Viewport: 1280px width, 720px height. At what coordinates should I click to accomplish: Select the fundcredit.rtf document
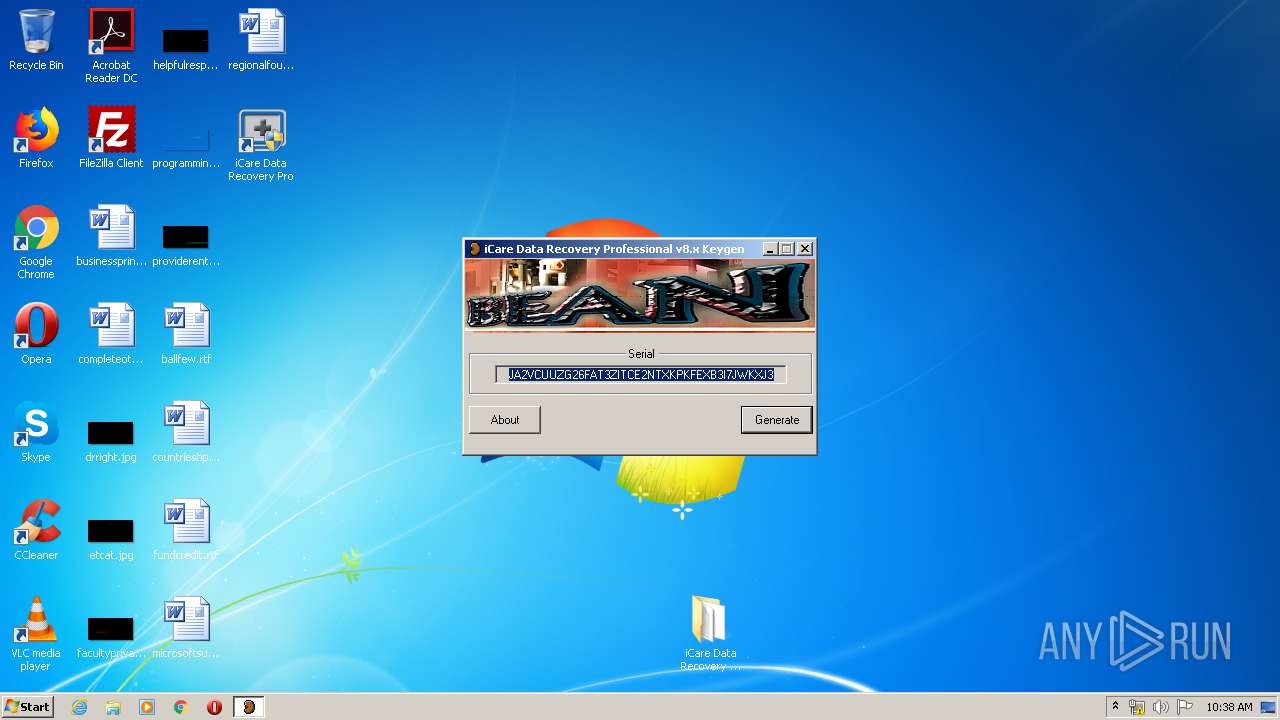(185, 531)
